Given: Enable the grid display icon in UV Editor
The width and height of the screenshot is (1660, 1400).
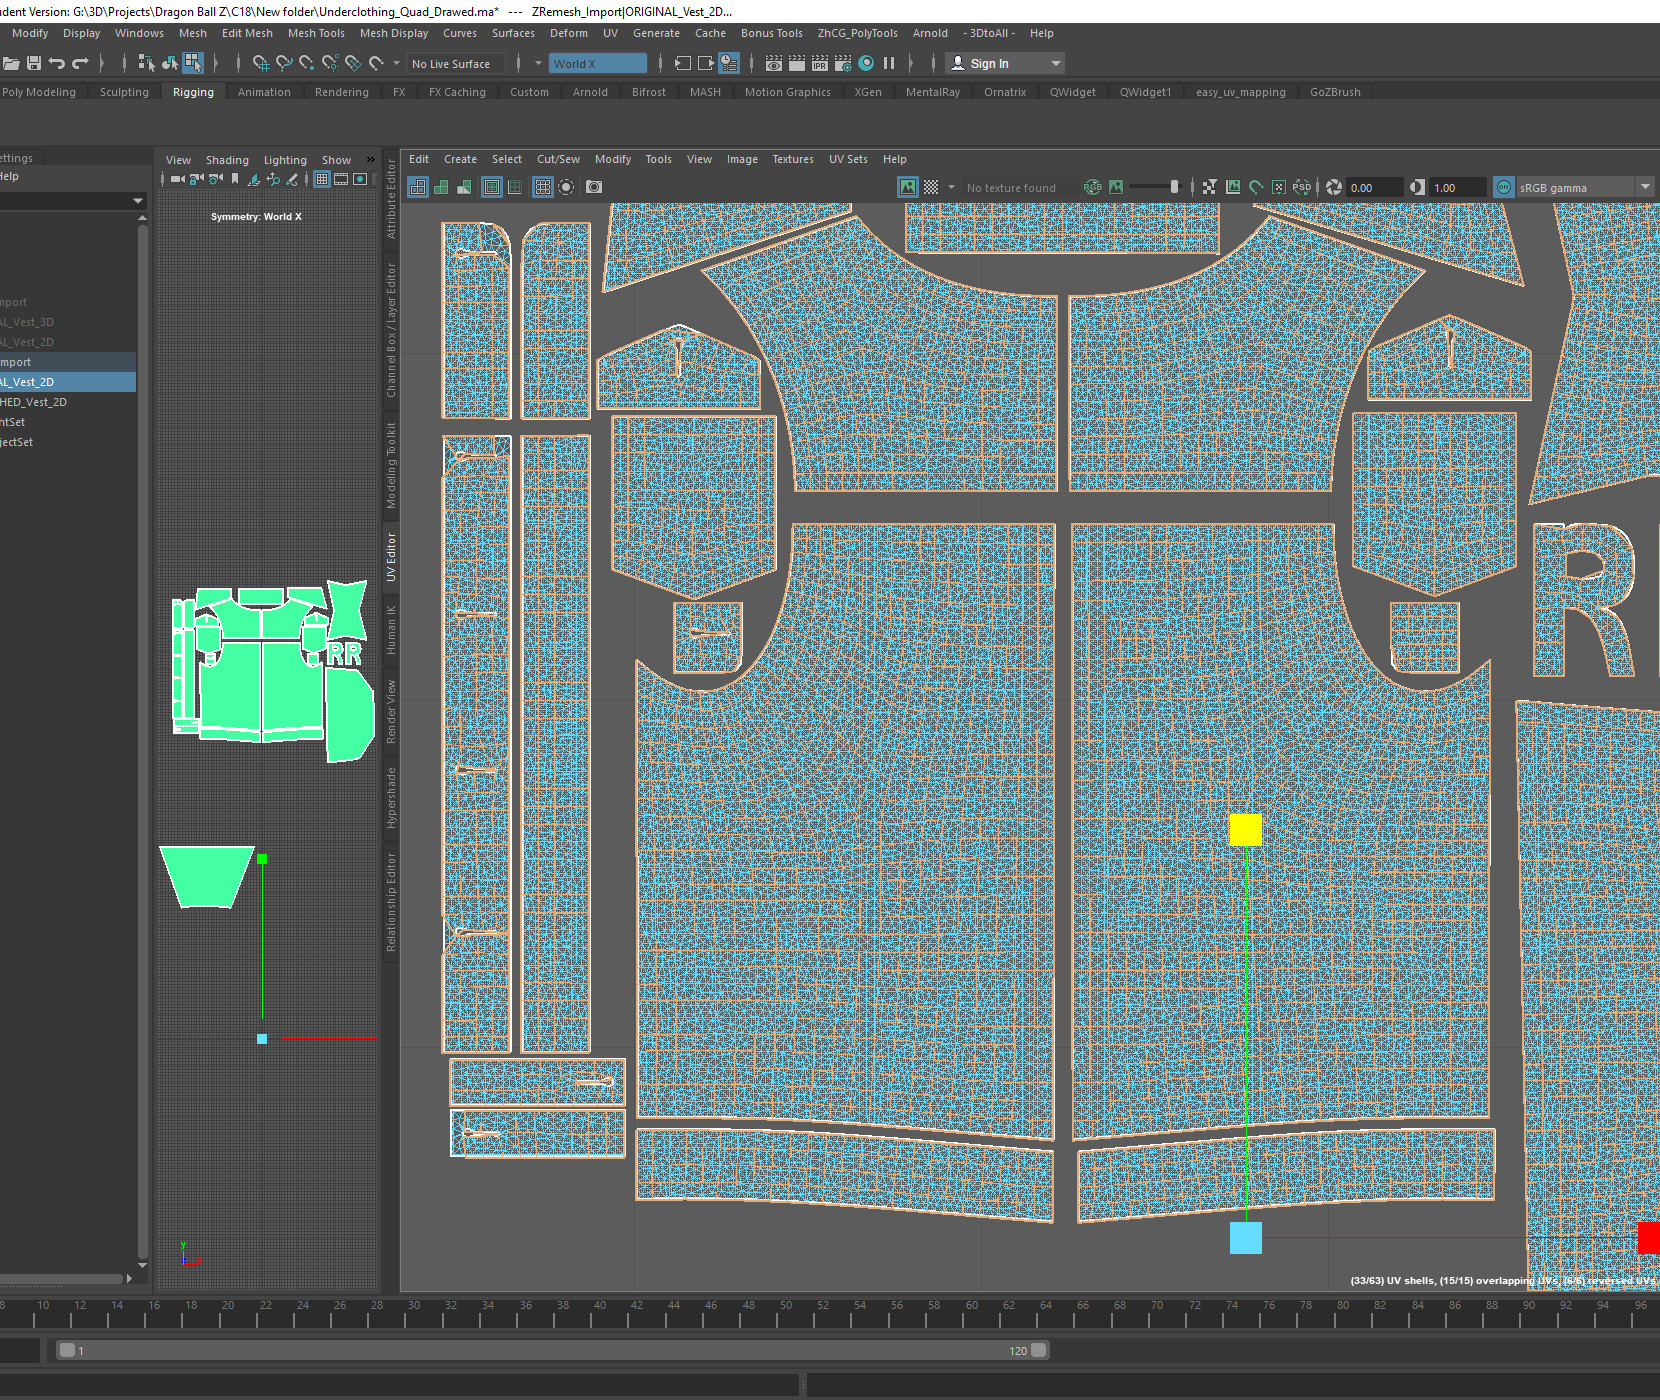Looking at the screenshot, I should (543, 187).
